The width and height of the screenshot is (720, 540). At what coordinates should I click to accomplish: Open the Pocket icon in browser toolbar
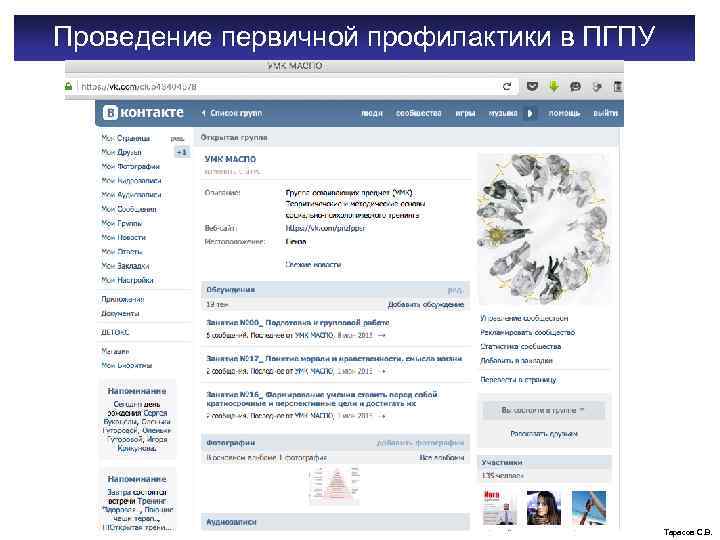(532, 86)
